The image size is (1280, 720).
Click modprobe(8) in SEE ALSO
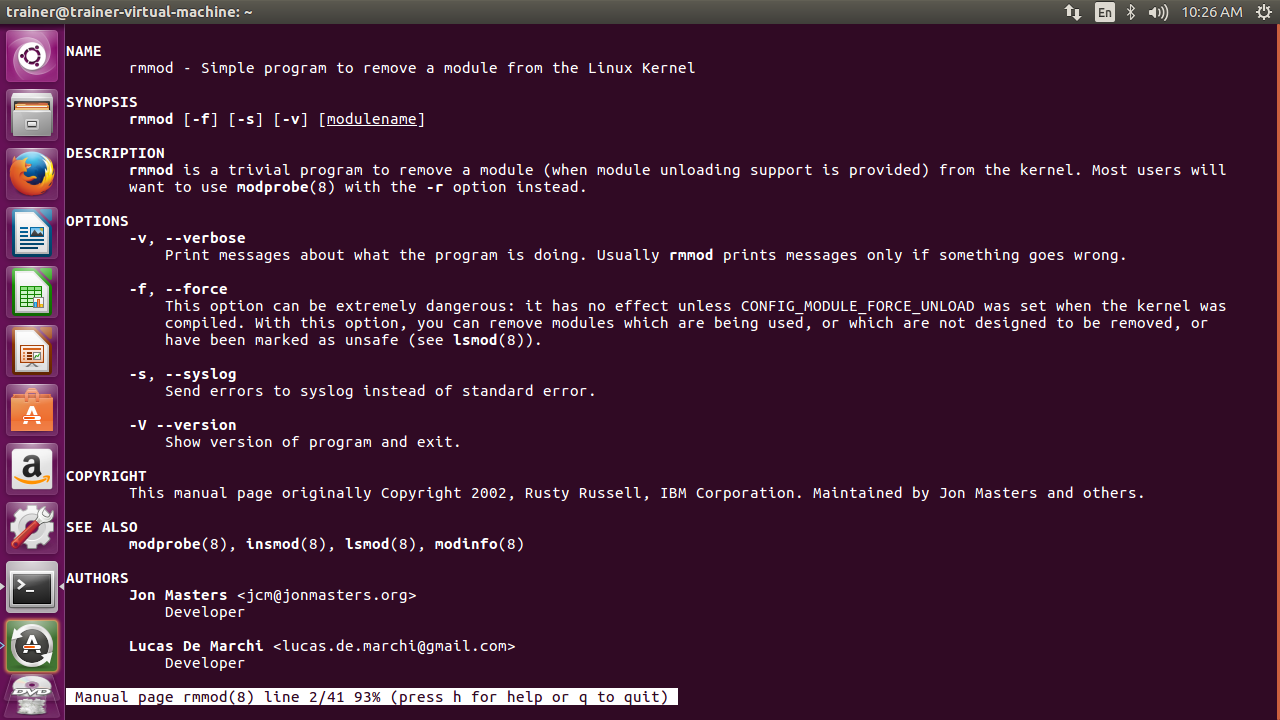coord(183,544)
